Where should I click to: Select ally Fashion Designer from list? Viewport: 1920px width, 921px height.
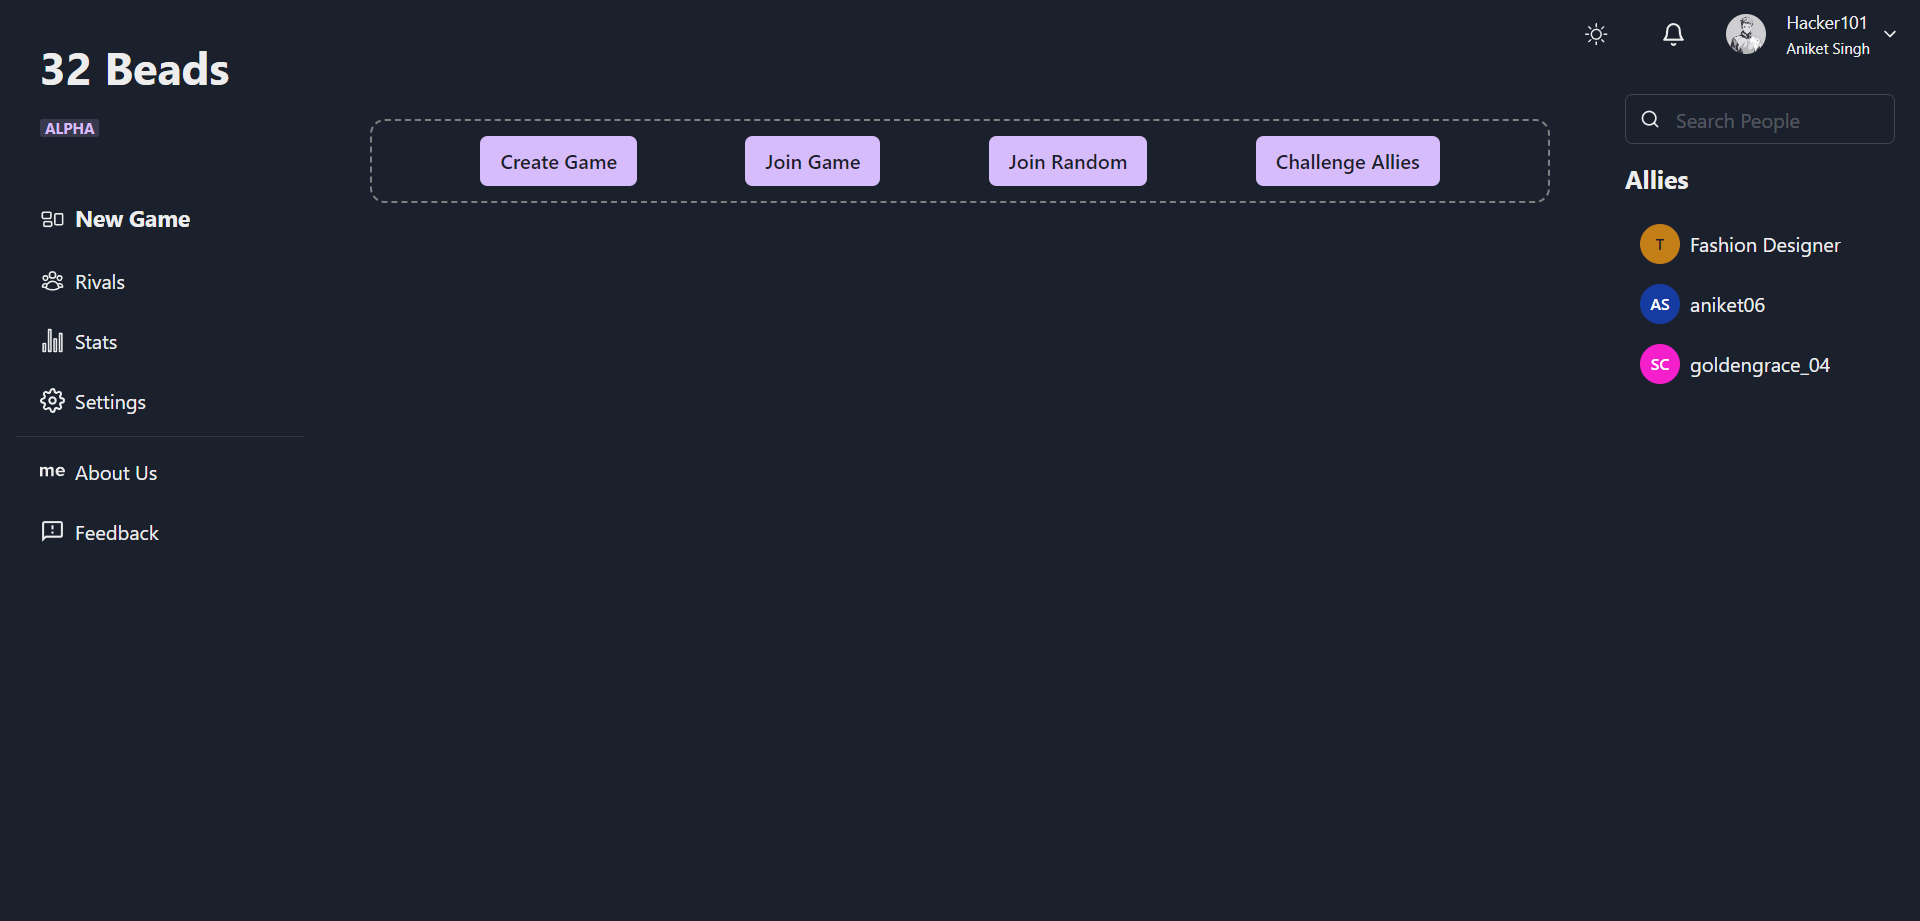1764,245
